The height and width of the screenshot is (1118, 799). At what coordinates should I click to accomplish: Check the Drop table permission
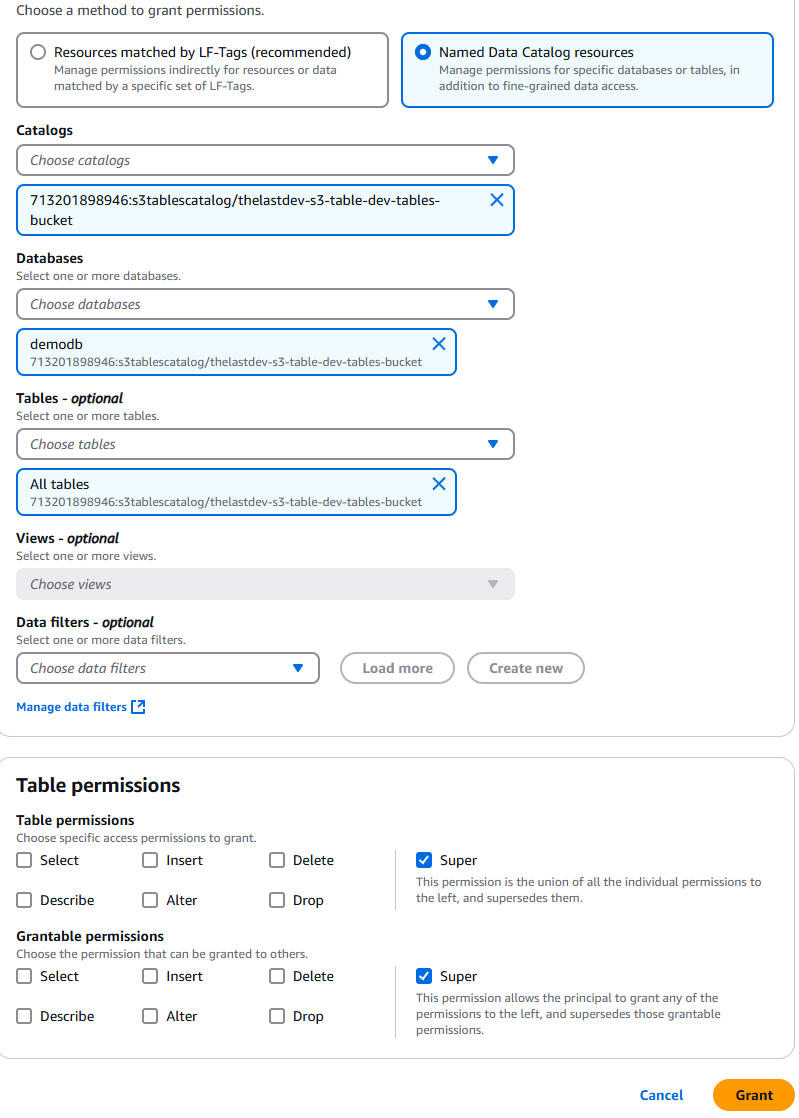point(277,900)
